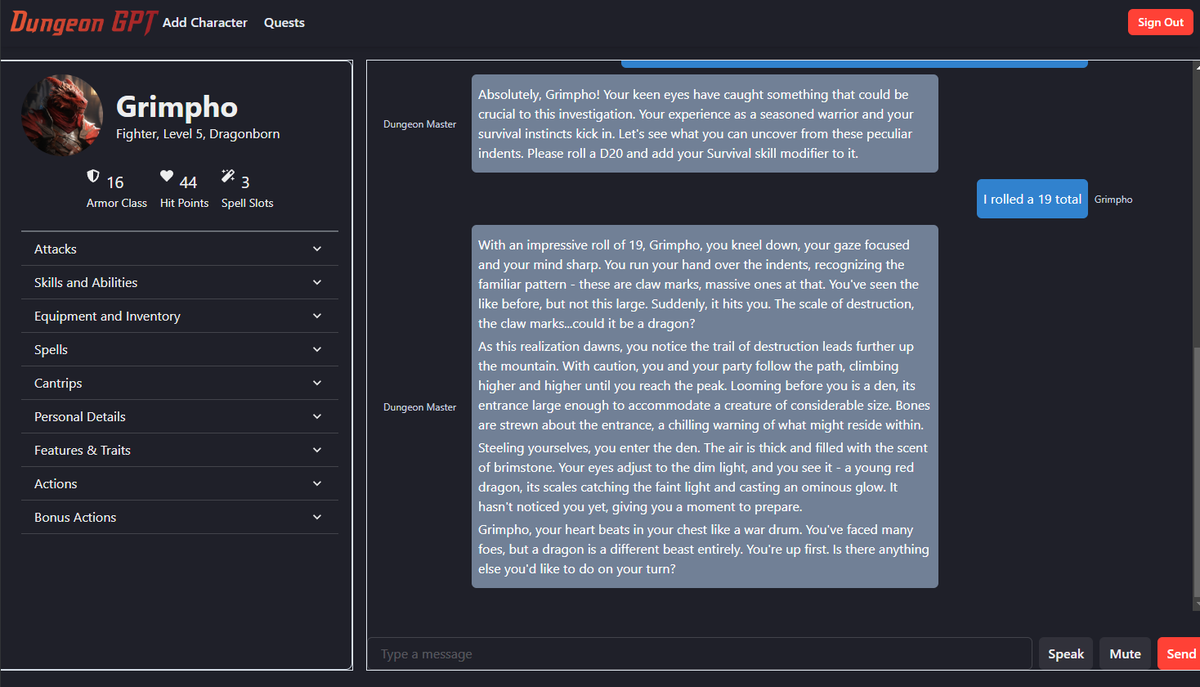The width and height of the screenshot is (1200, 687).
Task: Expand the Skills and Abilities section
Action: 179,283
